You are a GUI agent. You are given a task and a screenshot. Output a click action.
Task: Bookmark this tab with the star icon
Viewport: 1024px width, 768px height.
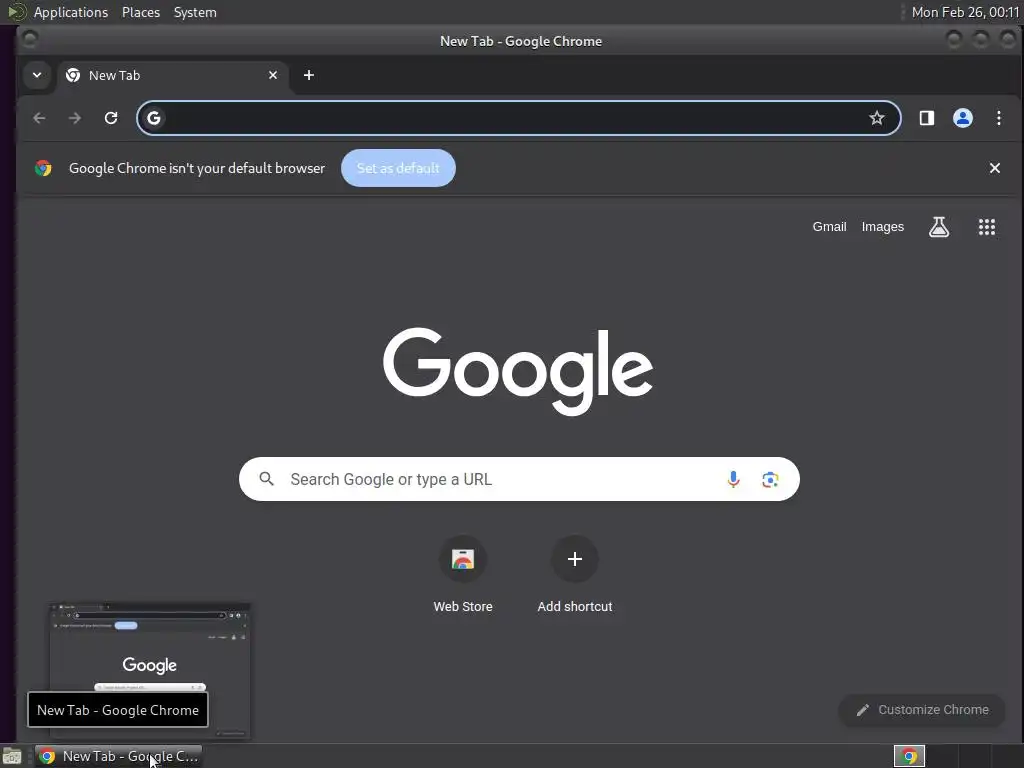pyautogui.click(x=876, y=118)
